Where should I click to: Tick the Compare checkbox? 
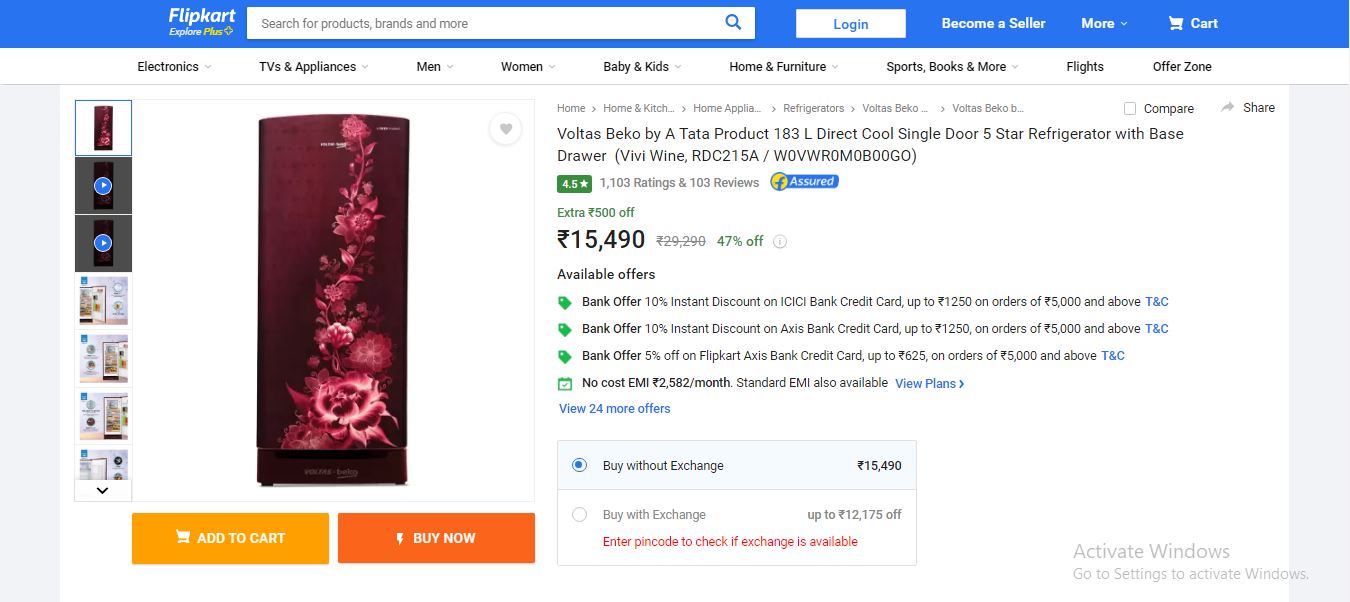[x=1130, y=108]
